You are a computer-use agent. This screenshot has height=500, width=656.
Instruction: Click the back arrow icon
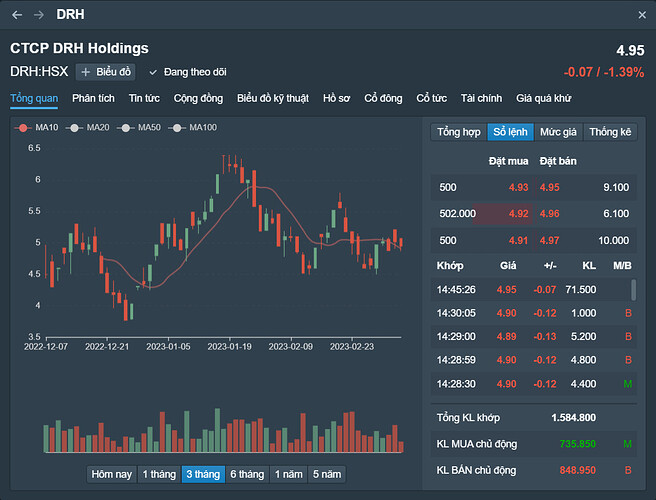[17, 15]
